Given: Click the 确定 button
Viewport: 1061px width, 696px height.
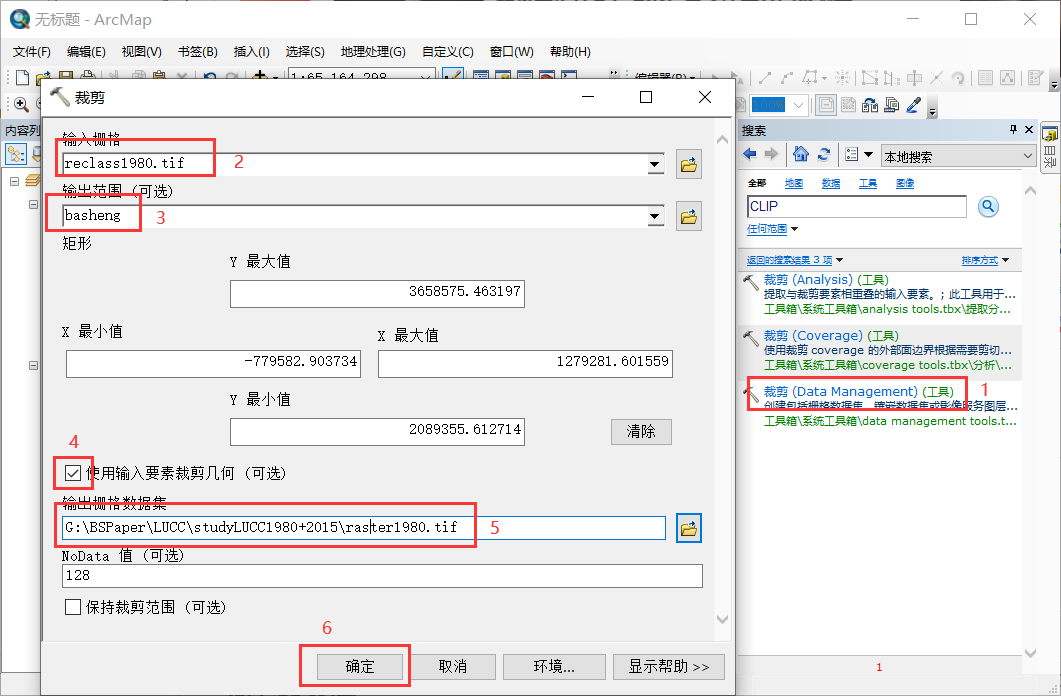Looking at the screenshot, I should [x=360, y=667].
